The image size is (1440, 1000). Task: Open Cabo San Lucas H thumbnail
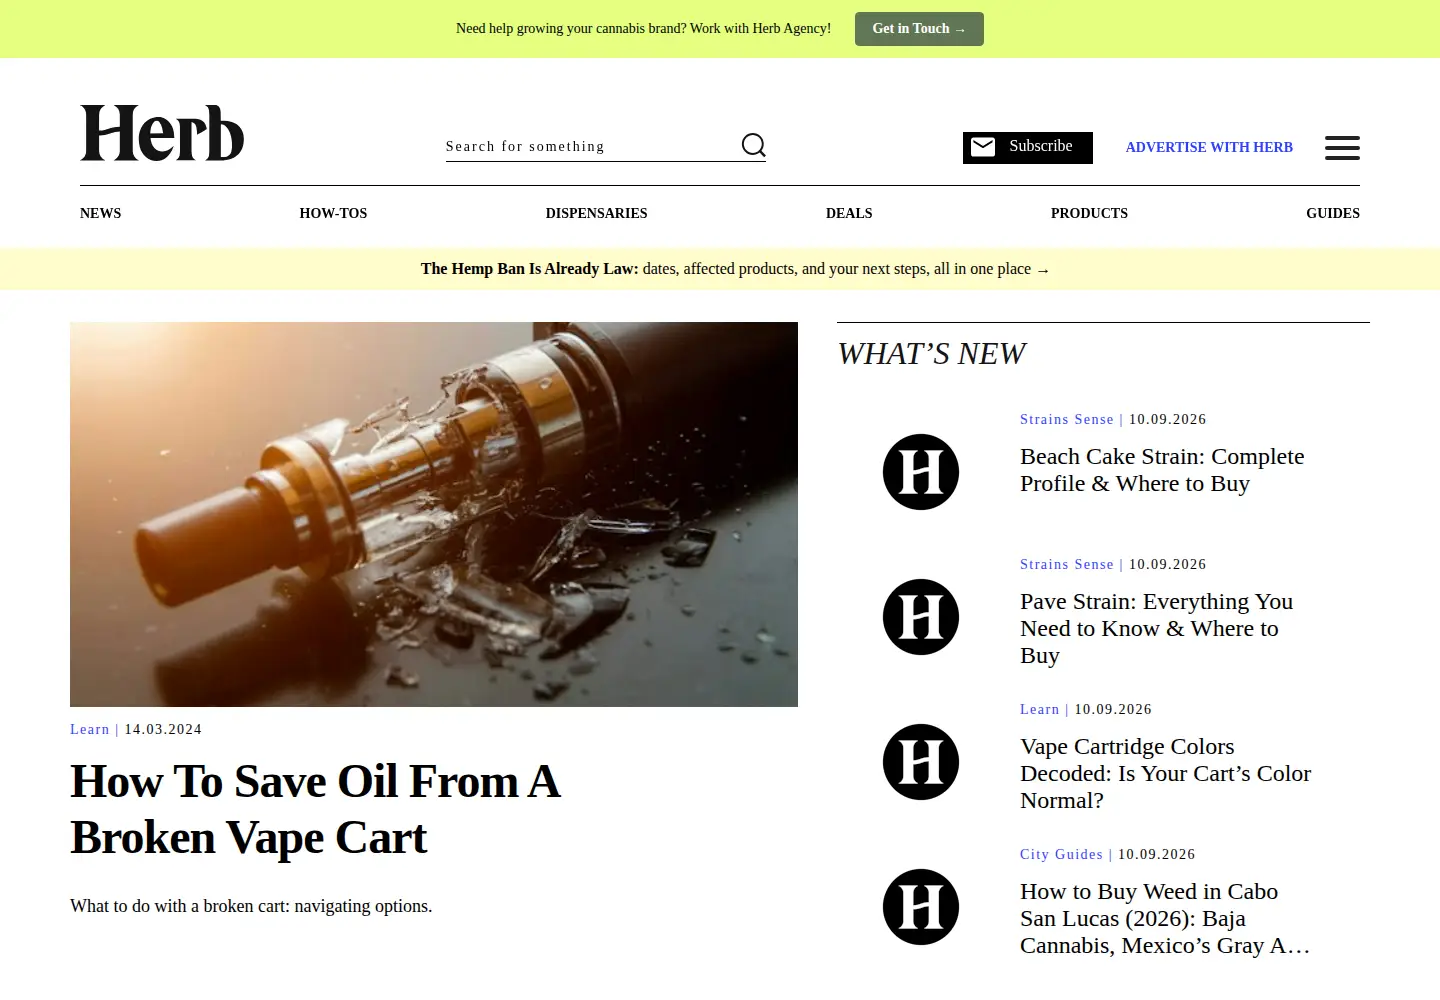tap(921, 907)
